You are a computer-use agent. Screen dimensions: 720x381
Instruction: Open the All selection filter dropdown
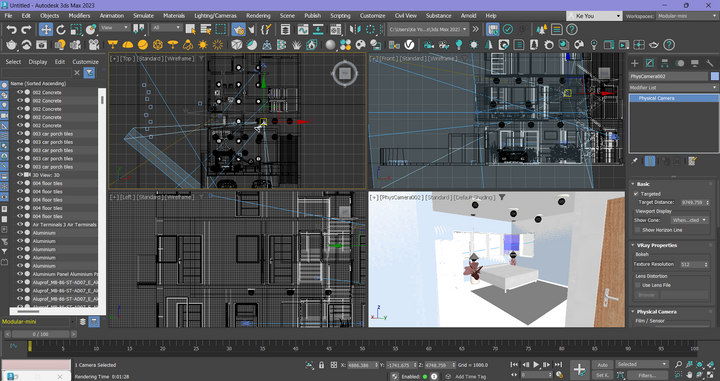click(167, 28)
